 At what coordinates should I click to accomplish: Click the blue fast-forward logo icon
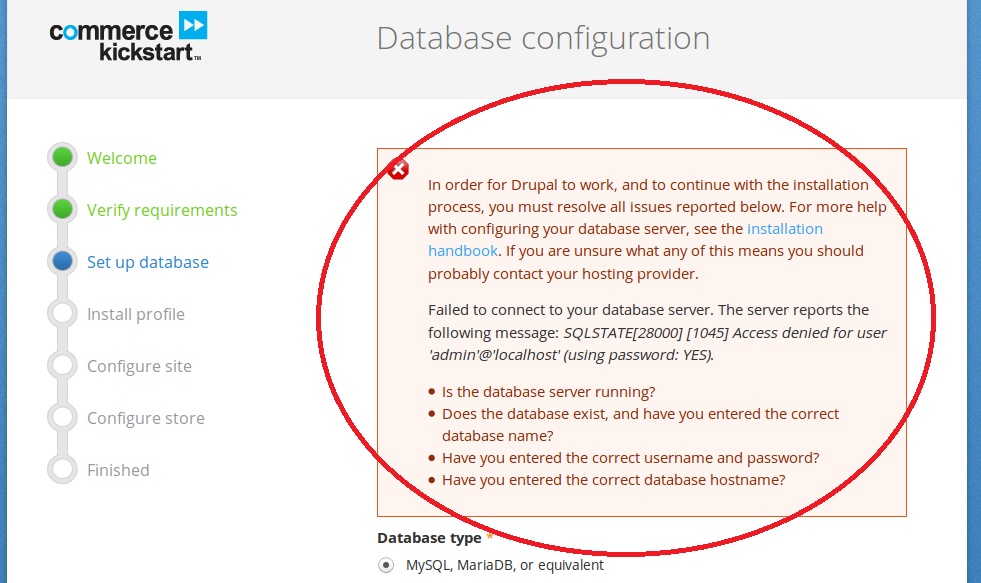(x=193, y=25)
